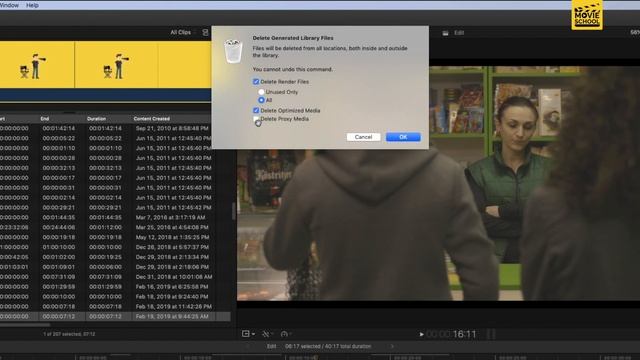The image size is (640, 360).
Task: Click the browser vertical scrollbar handle
Action: click(x=233, y=211)
